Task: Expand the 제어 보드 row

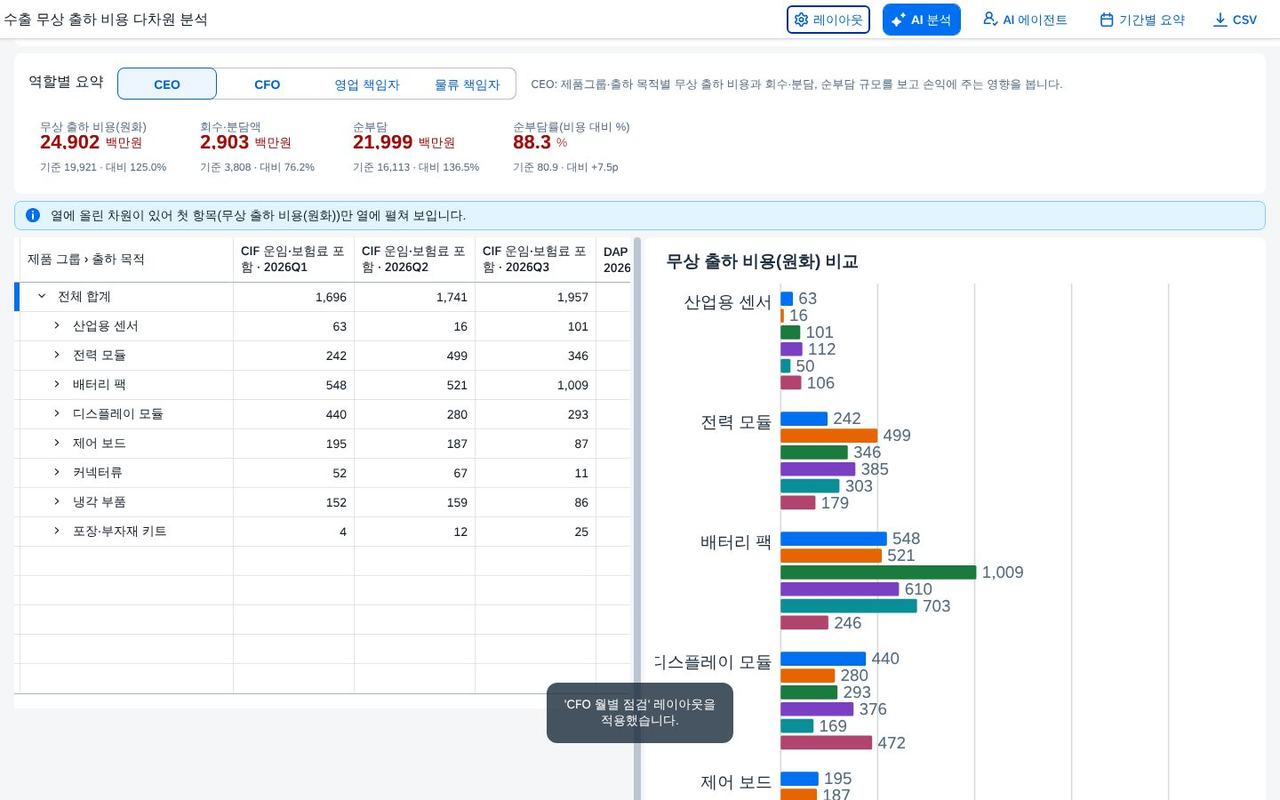Action: [x=57, y=443]
